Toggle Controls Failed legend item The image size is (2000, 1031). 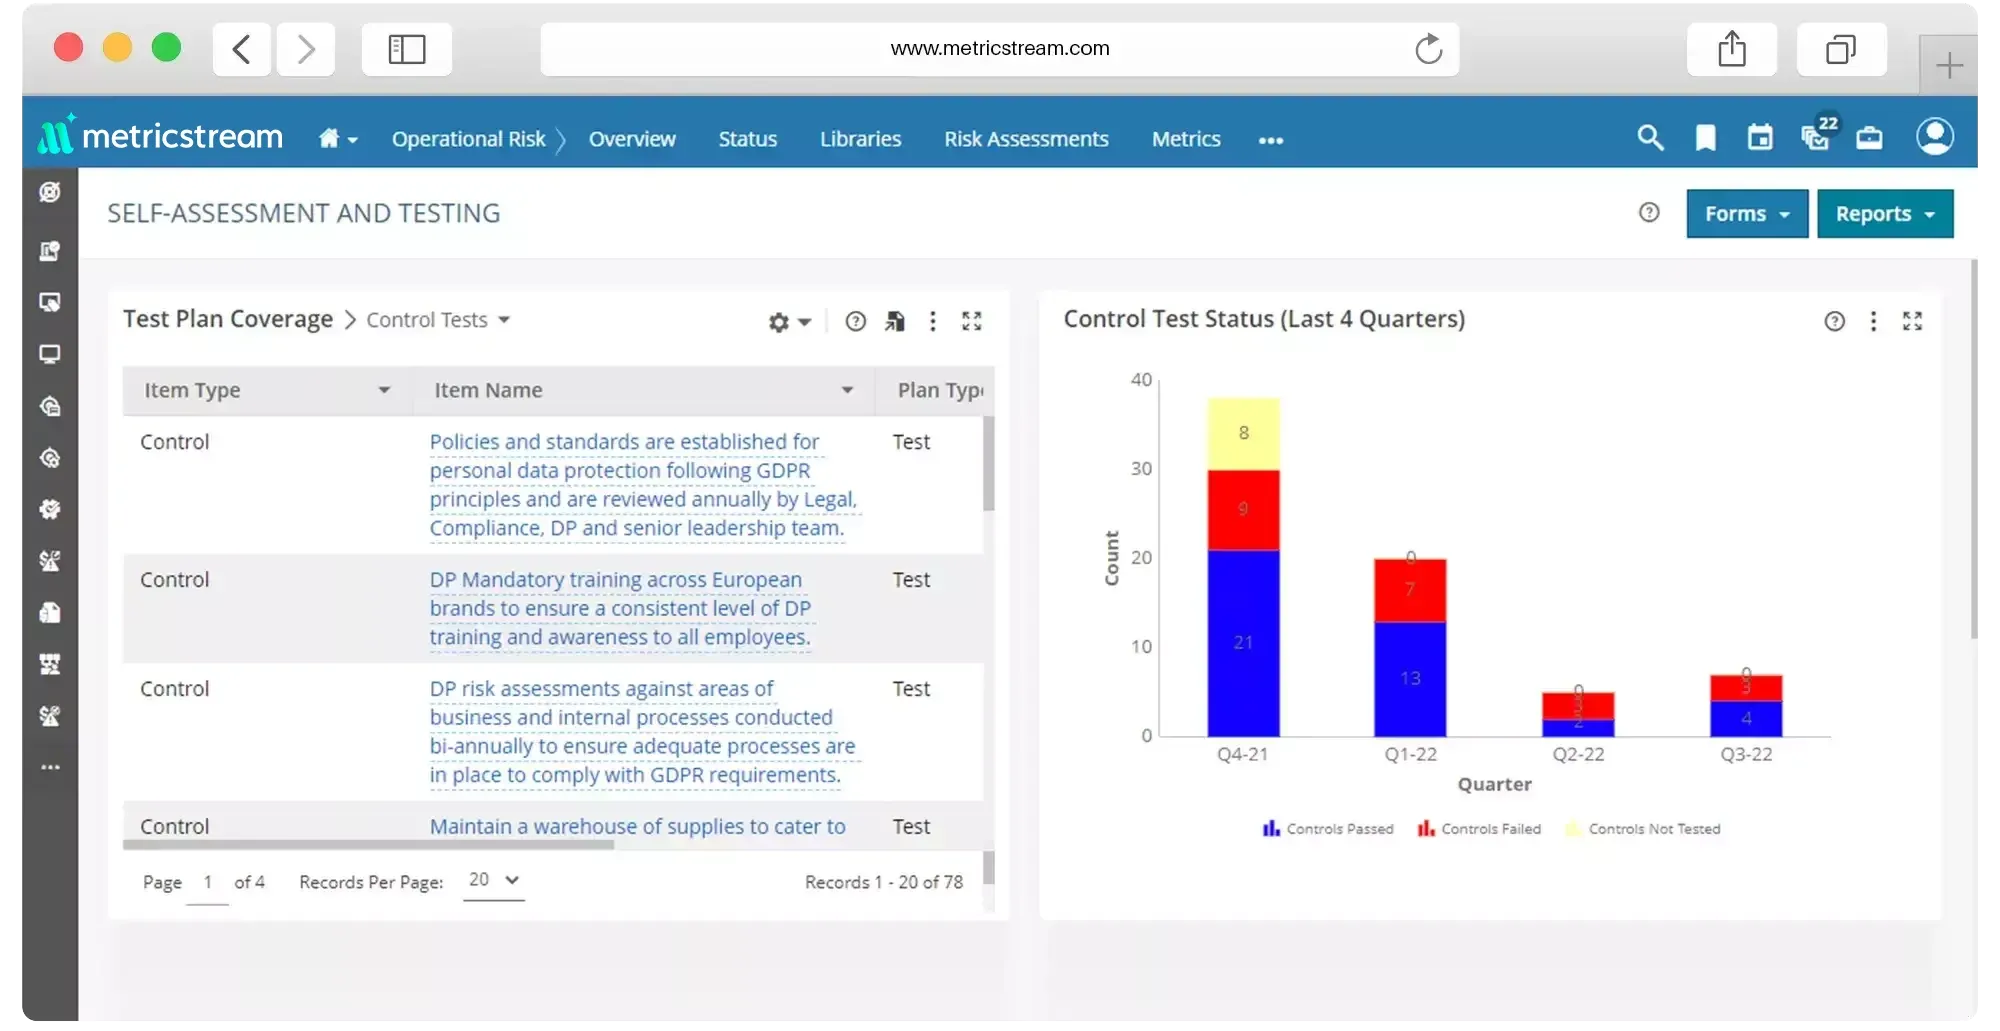(1479, 829)
